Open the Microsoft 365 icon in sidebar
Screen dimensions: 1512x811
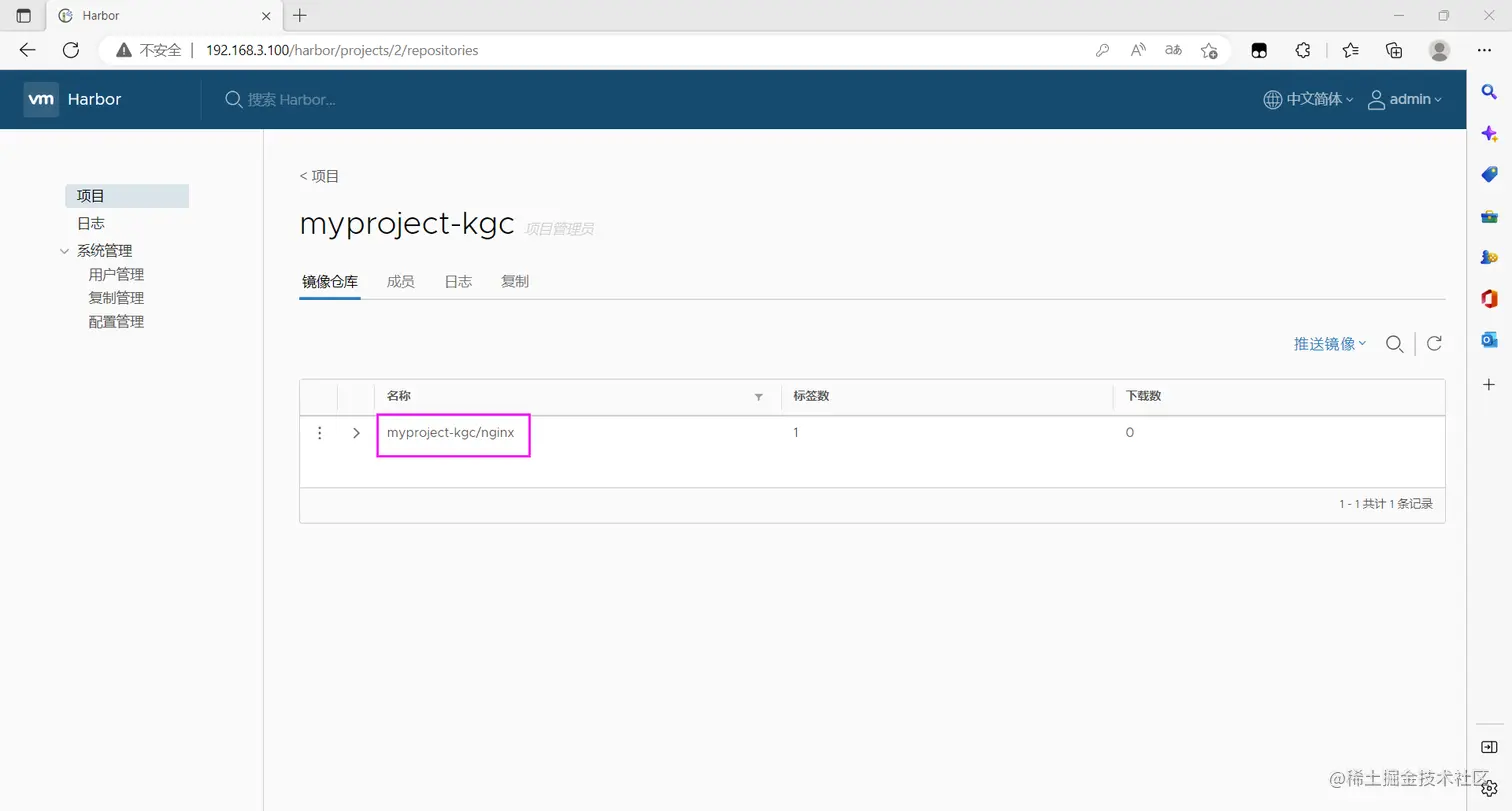pyautogui.click(x=1489, y=299)
